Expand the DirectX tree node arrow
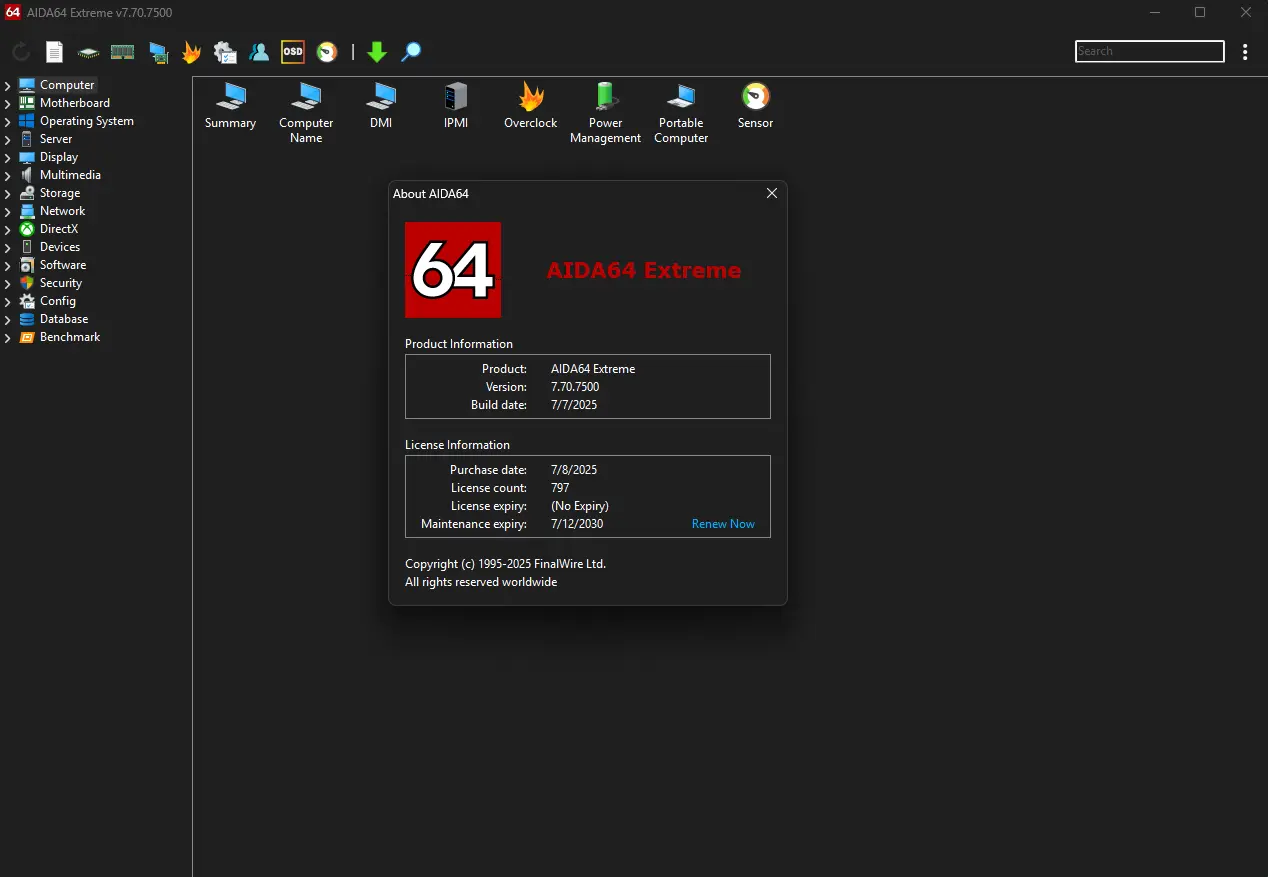1268x877 pixels. tap(8, 229)
